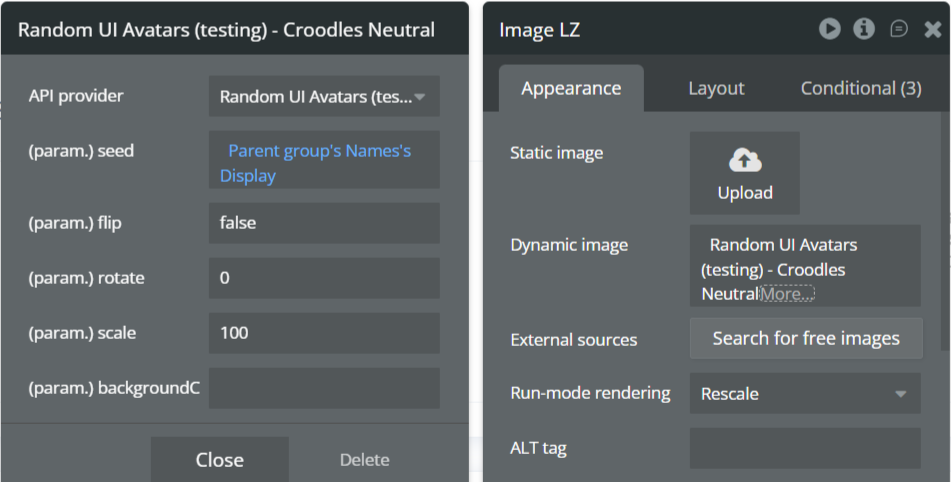
Task: Select the rotate parameter field
Action: [324, 278]
